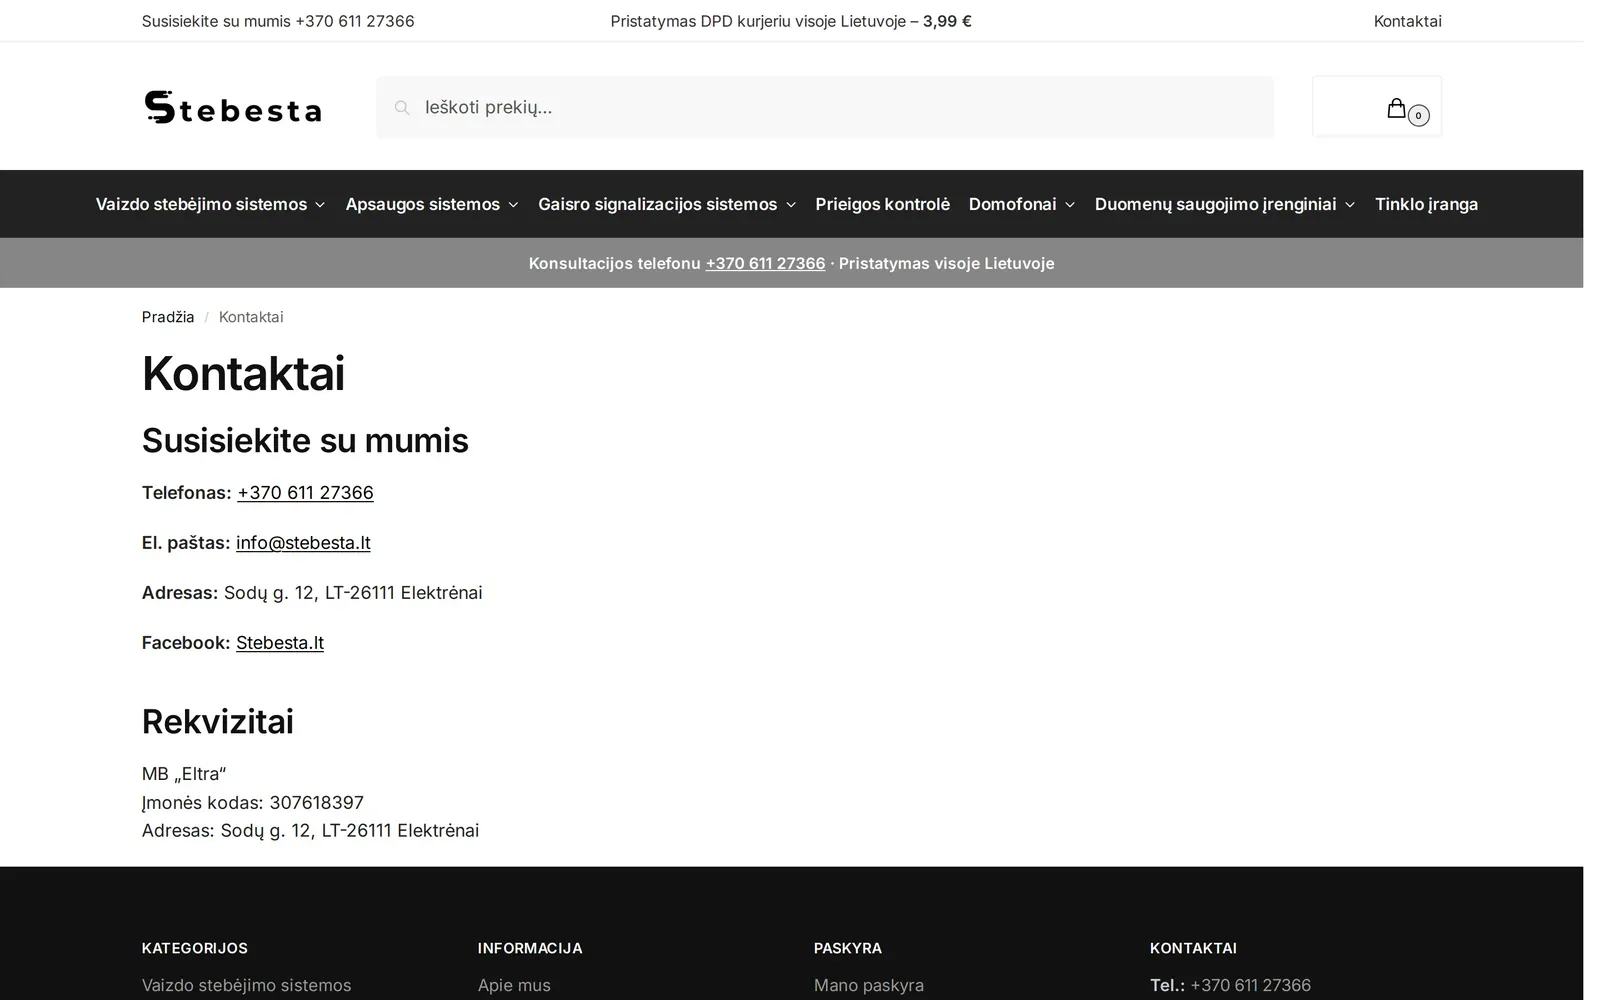Open Domofonai nav item
Viewport: 1600px width, 1000px height.
(1012, 204)
